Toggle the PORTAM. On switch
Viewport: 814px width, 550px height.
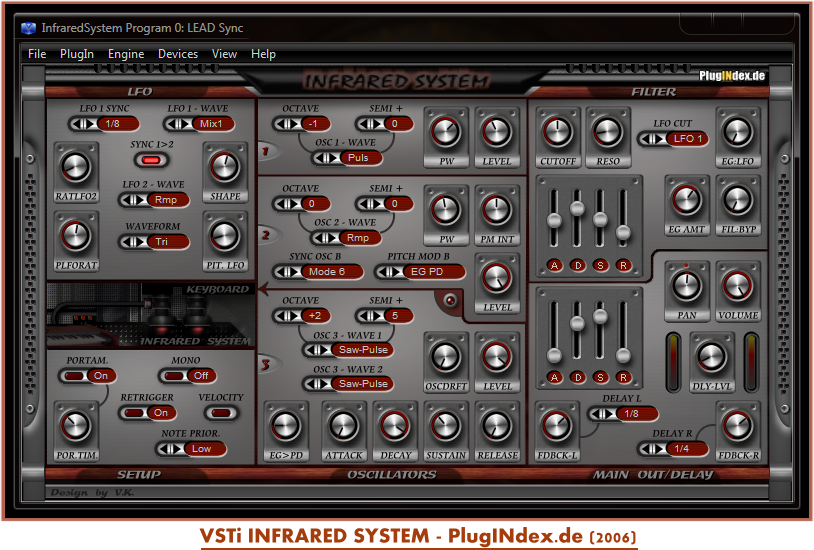pyautogui.click(x=90, y=376)
